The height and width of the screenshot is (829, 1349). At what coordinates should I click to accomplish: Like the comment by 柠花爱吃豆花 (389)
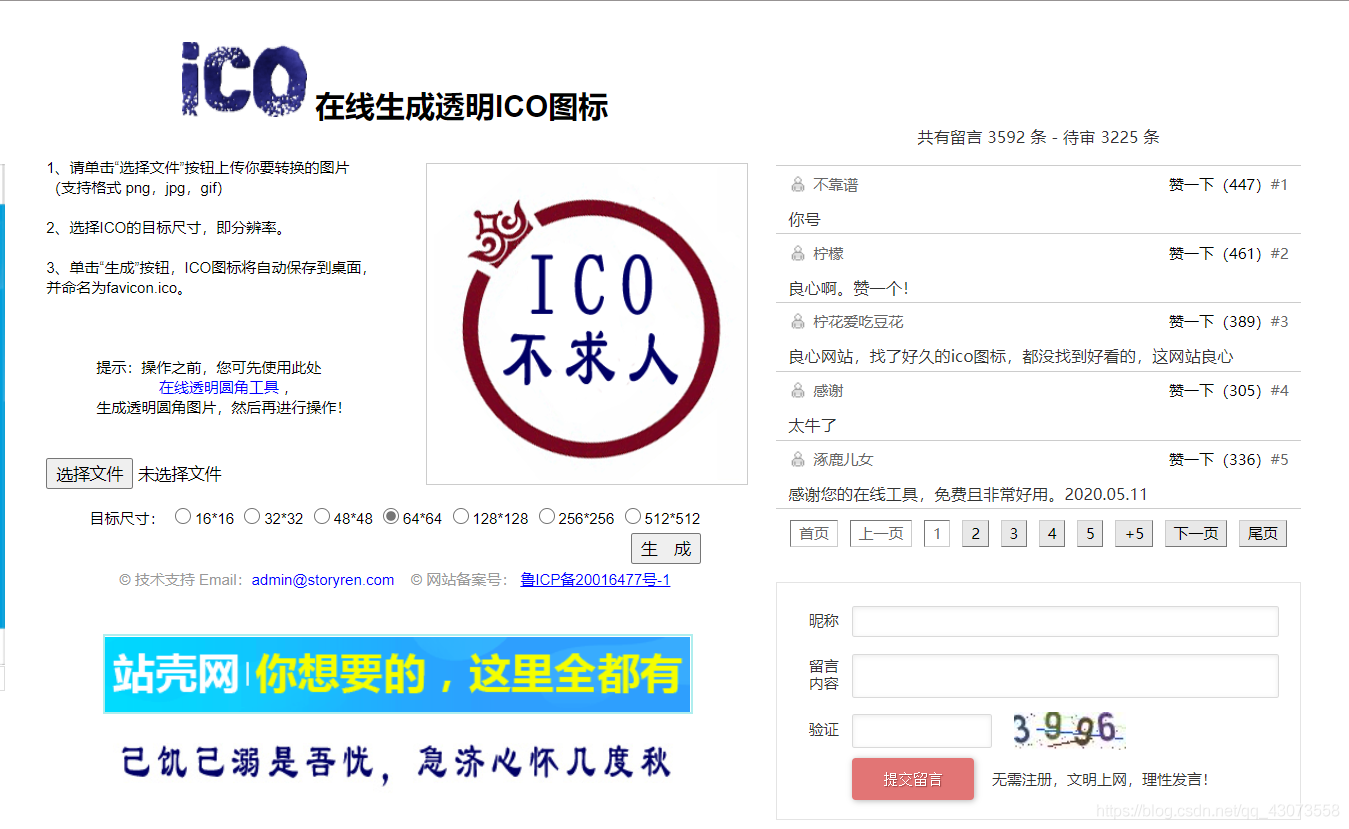coord(1215,322)
